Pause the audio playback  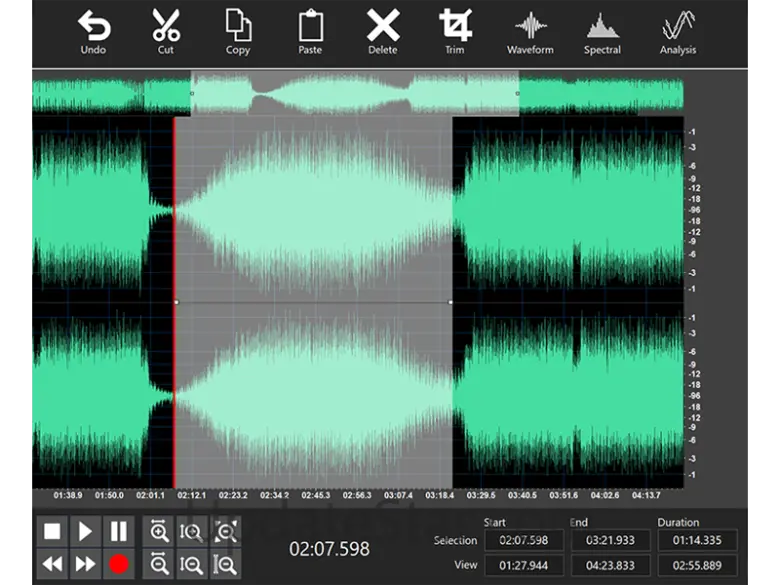[x=119, y=532]
